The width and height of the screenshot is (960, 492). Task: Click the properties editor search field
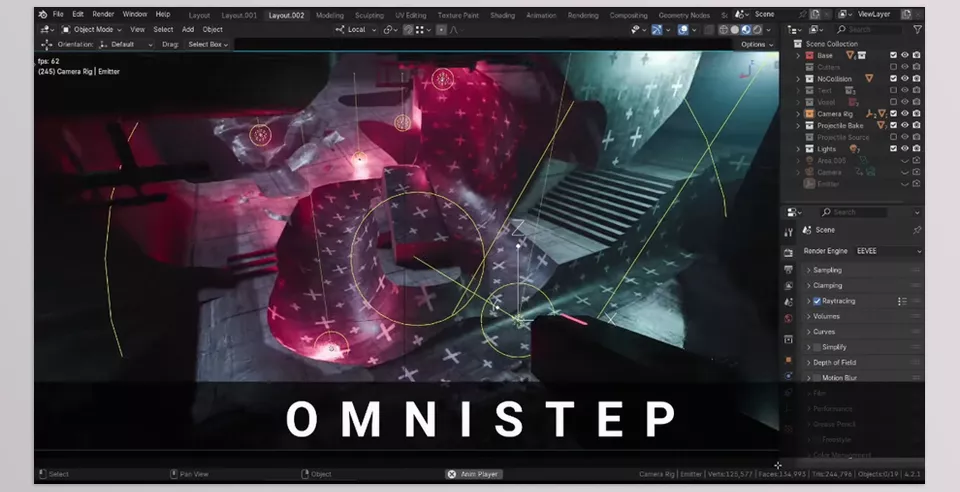tap(853, 212)
